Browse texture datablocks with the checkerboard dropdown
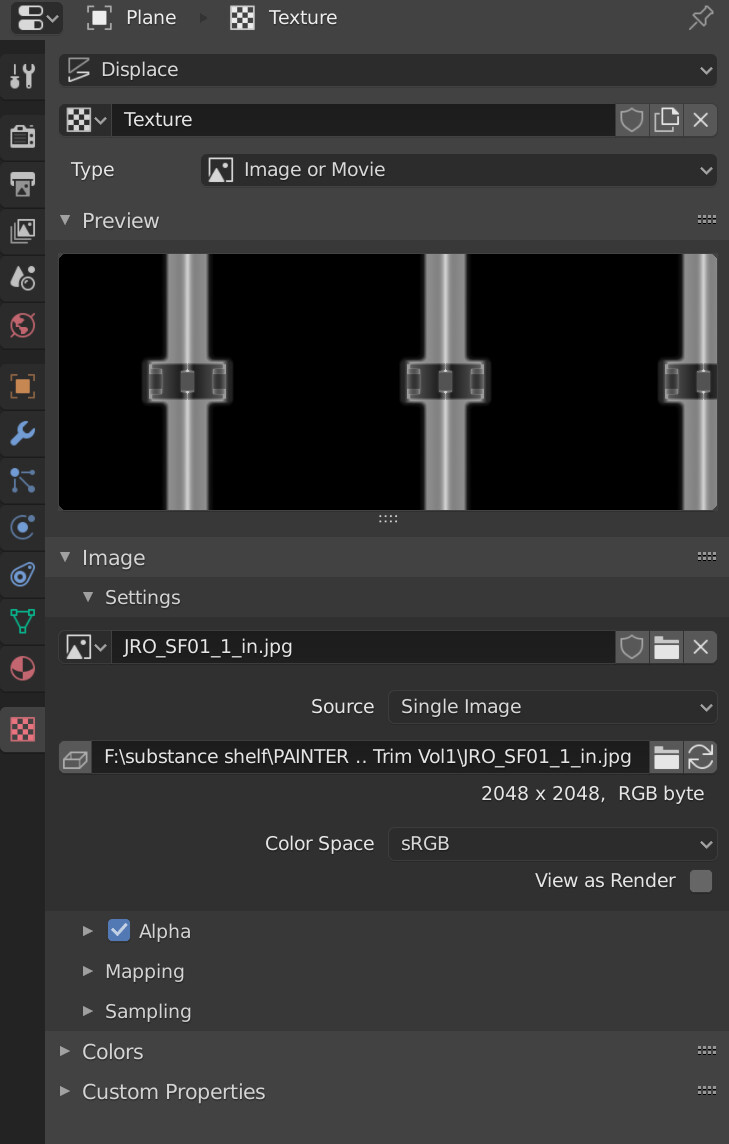The width and height of the screenshot is (729, 1144). [x=85, y=120]
